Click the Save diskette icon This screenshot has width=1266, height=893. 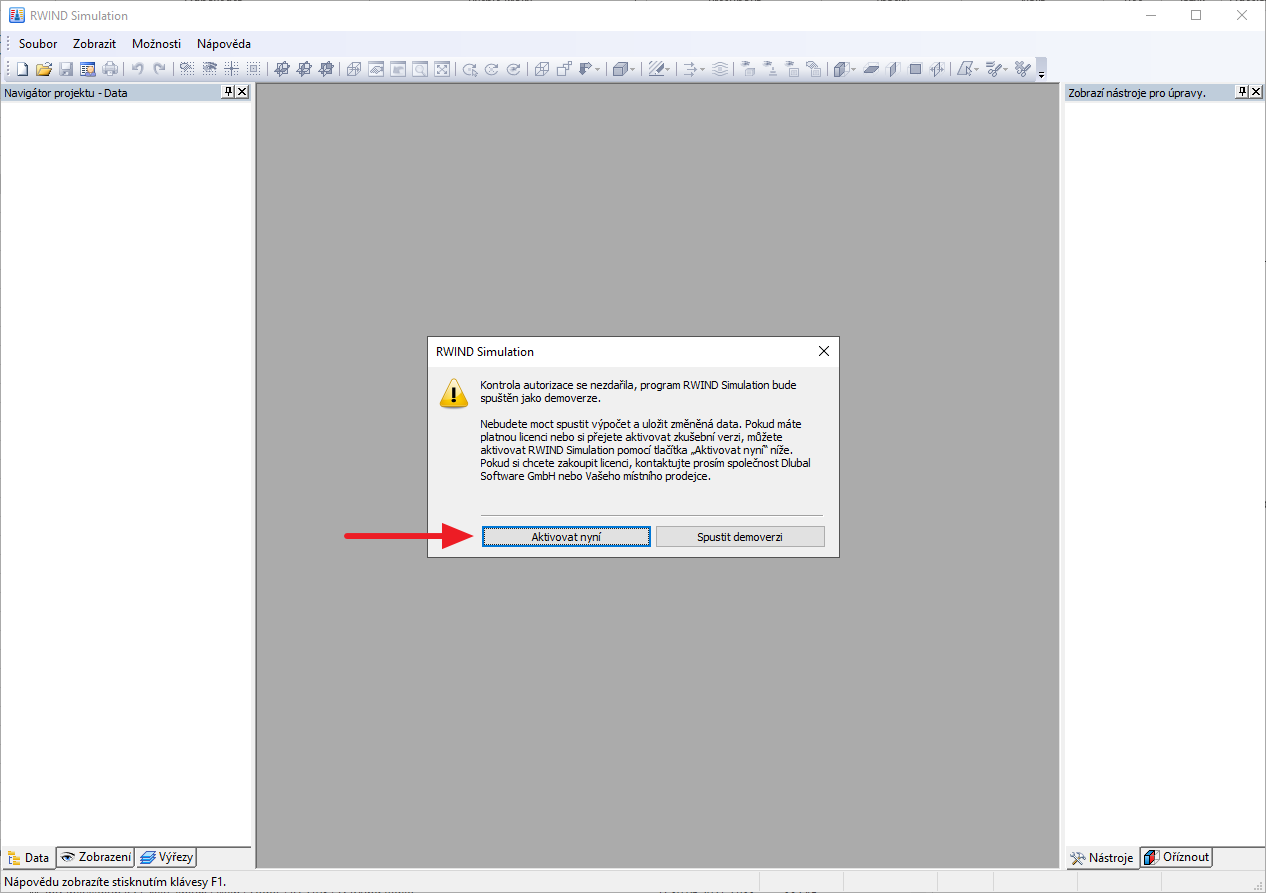tap(66, 69)
